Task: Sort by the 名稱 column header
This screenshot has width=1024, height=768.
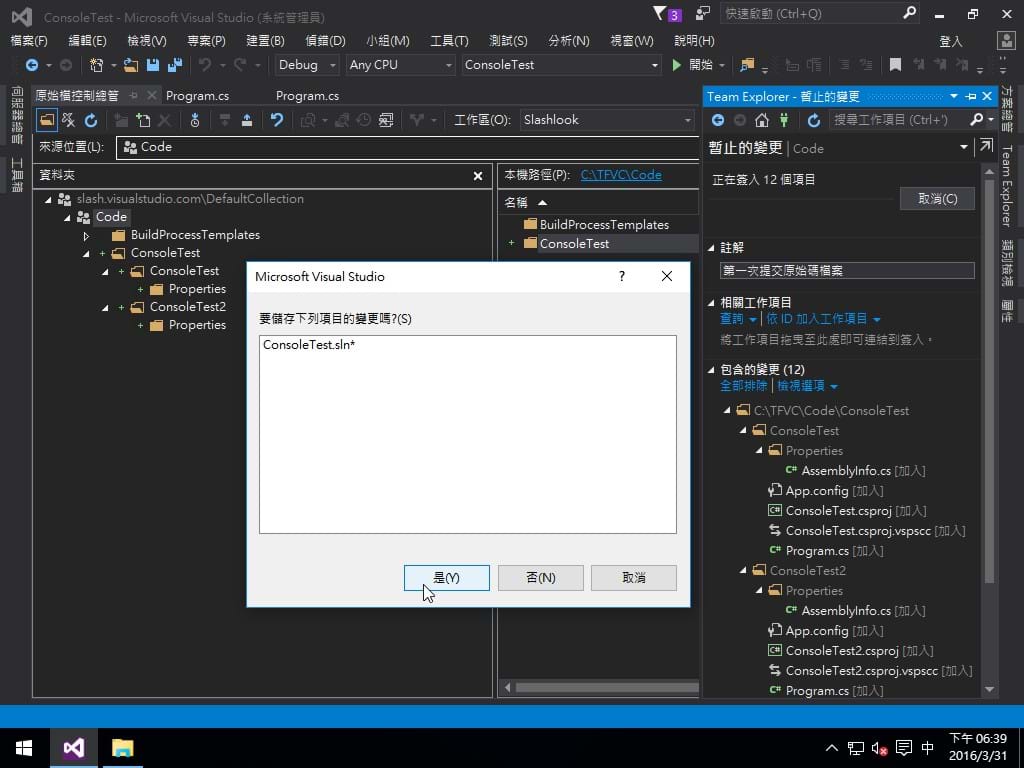Action: tap(516, 202)
